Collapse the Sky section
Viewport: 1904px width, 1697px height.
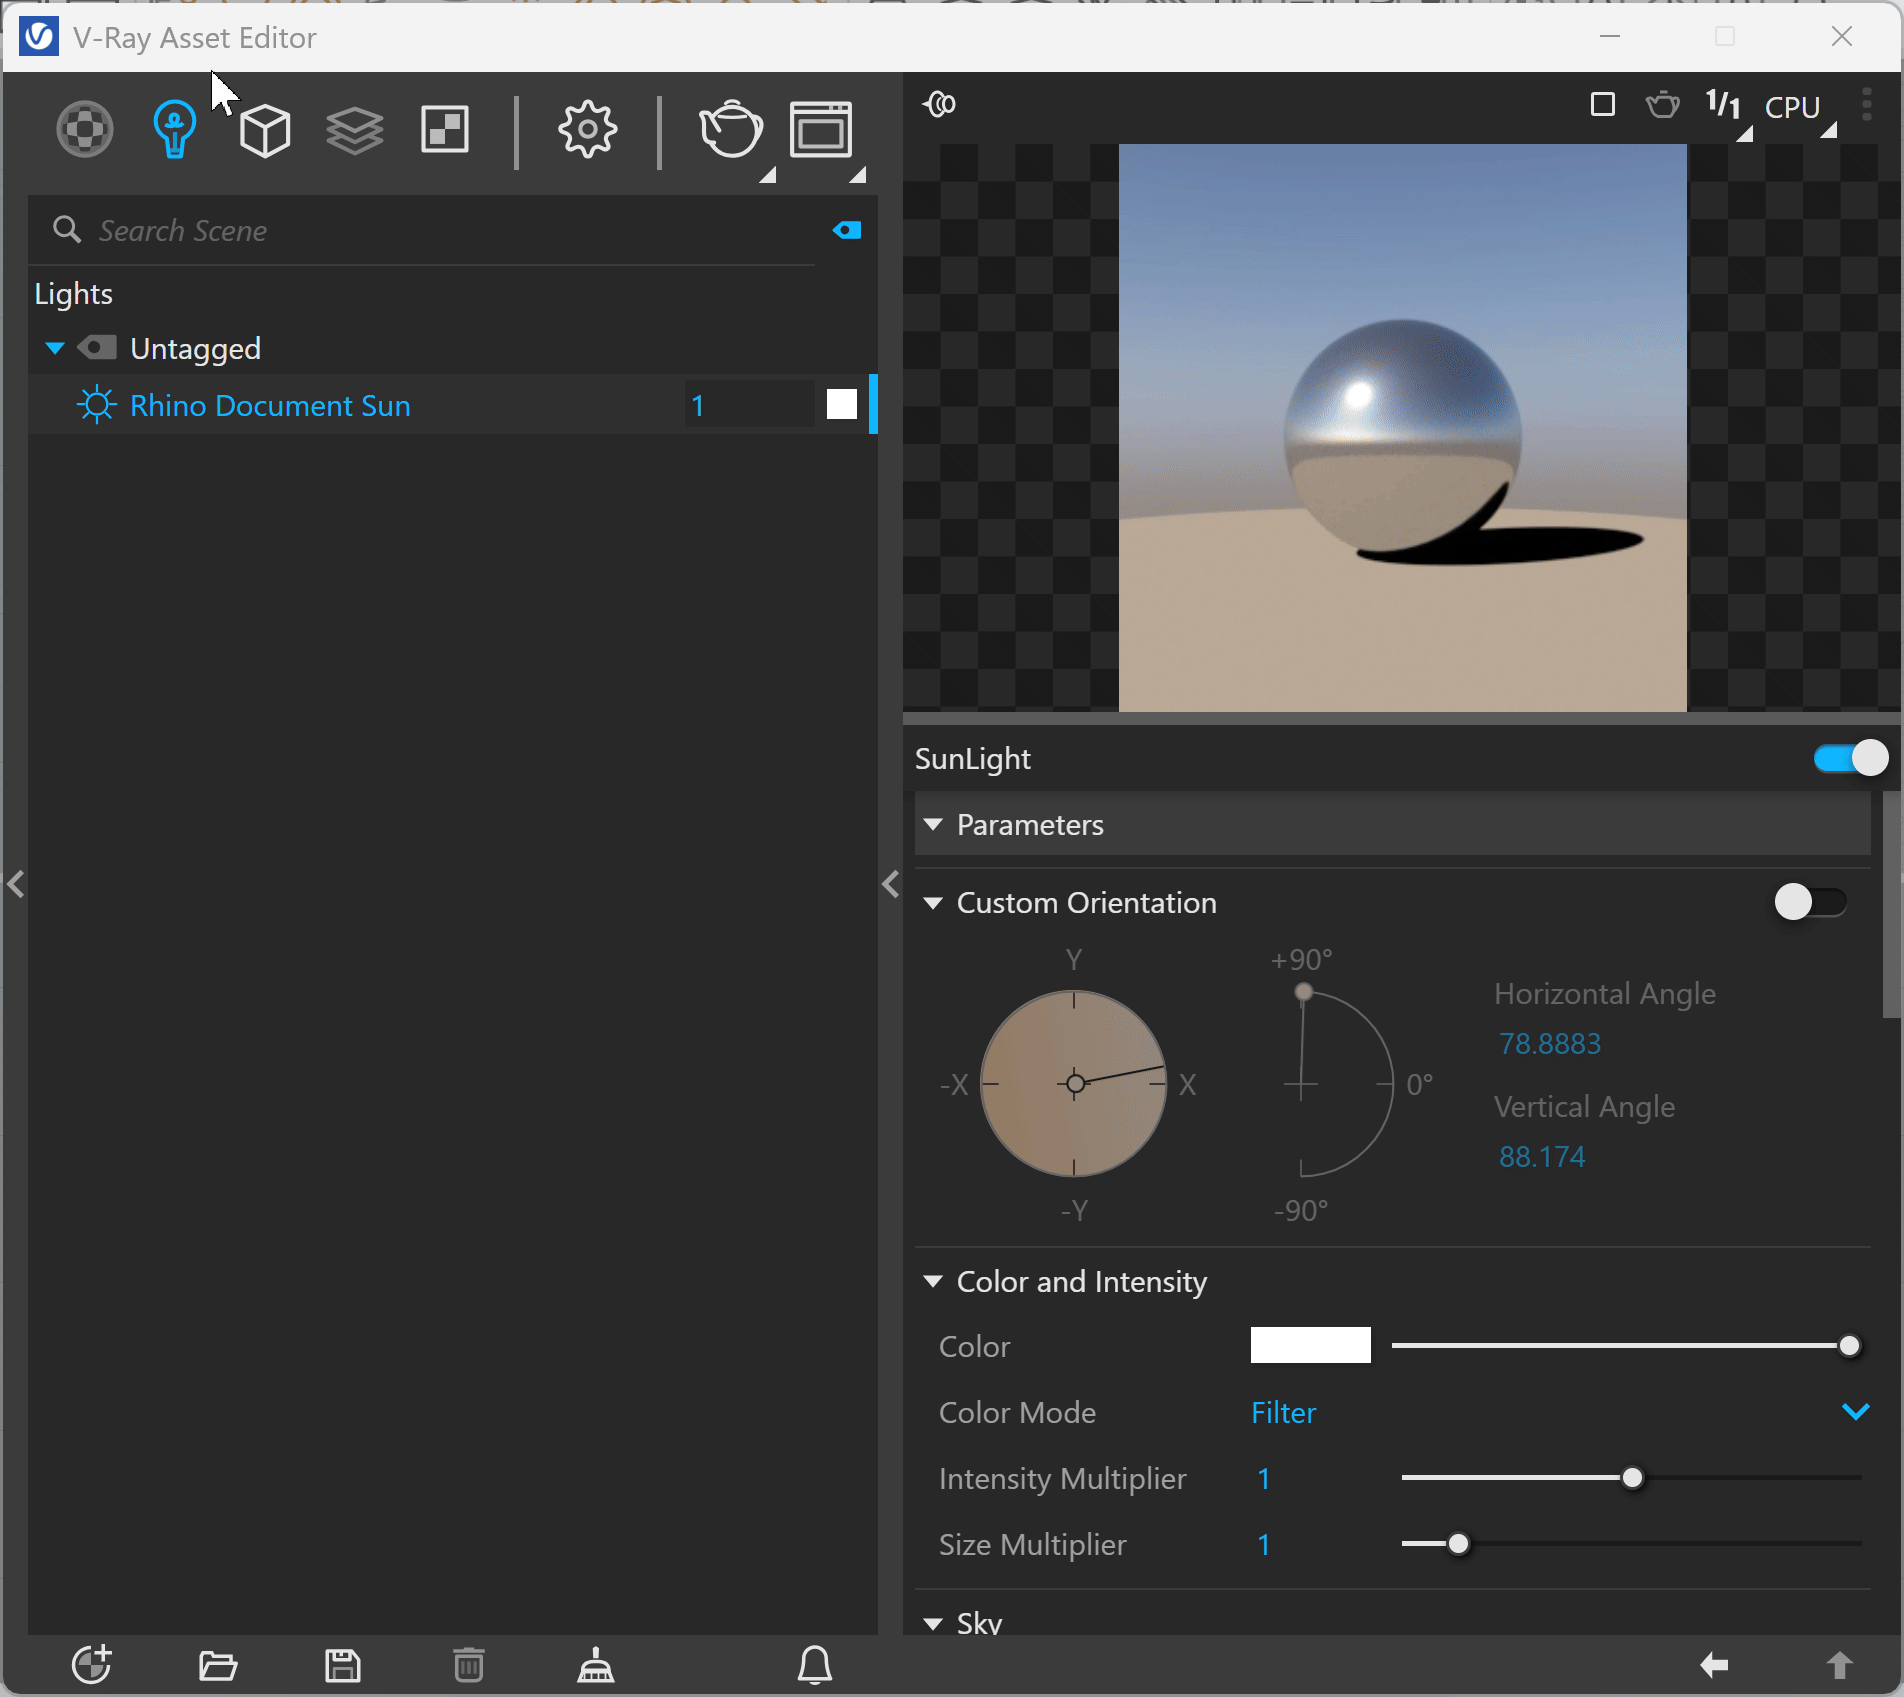(x=933, y=1624)
